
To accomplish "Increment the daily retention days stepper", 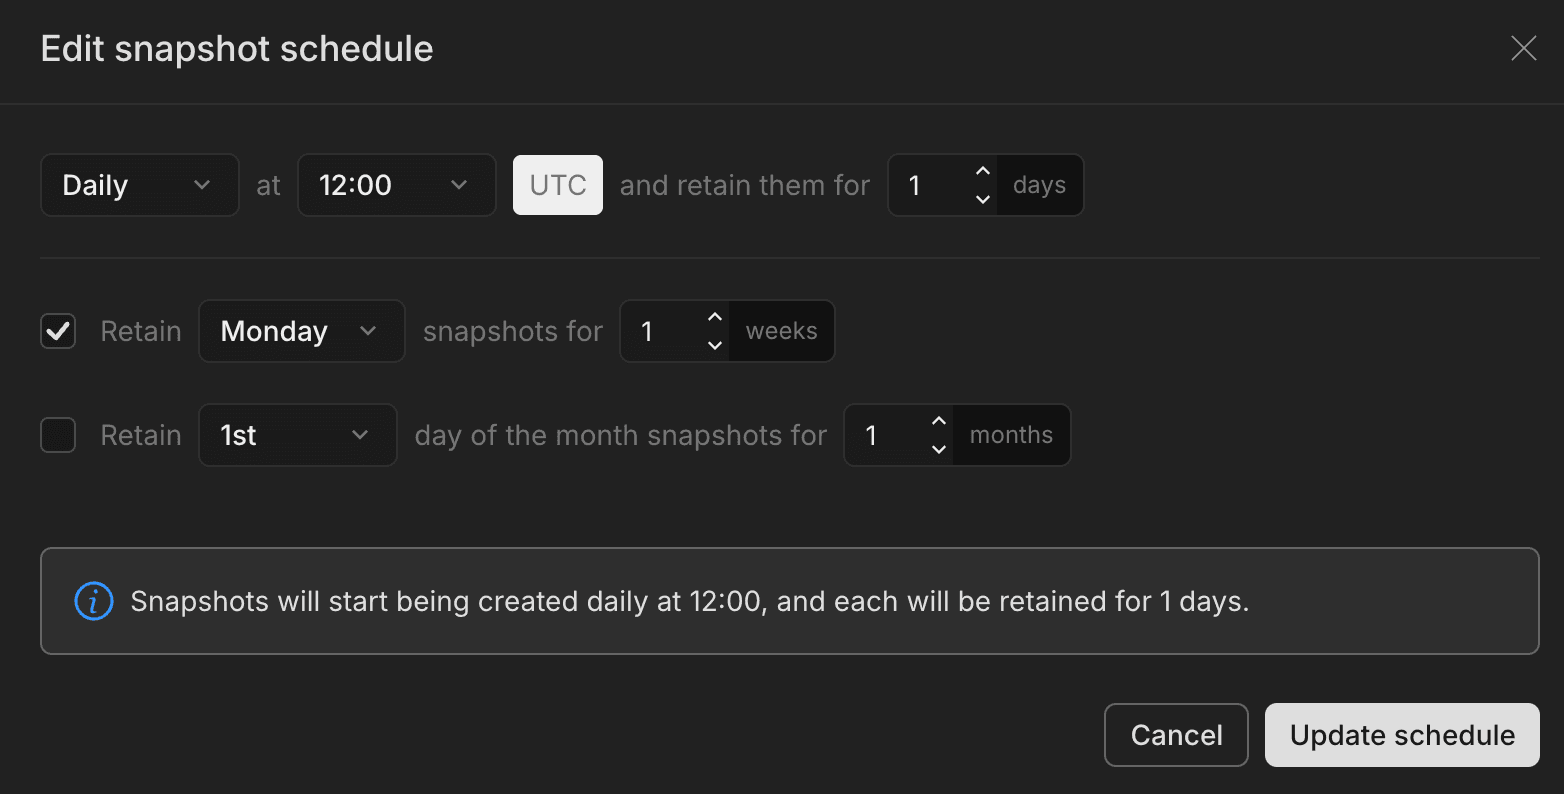I will 981,171.
